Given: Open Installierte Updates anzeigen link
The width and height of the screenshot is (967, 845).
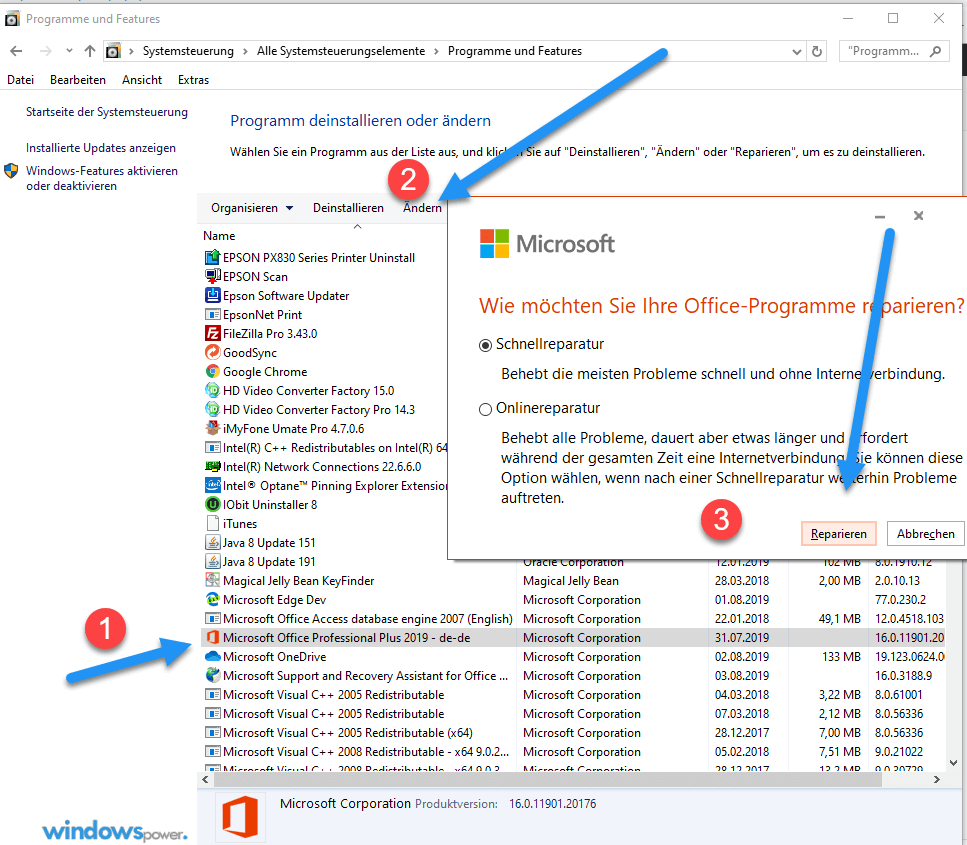Looking at the screenshot, I should pos(101,148).
